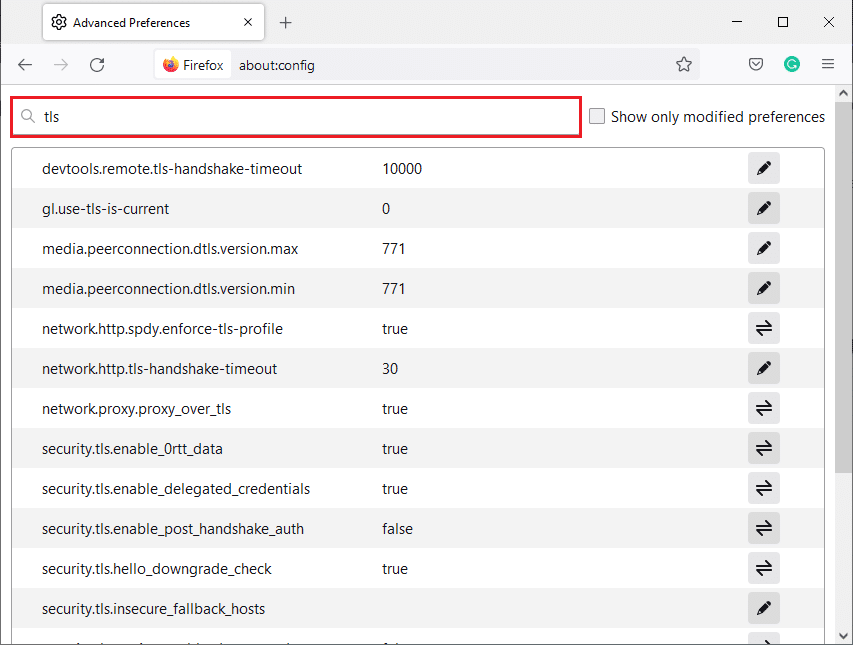Maximize the Firefox window
853x645 pixels.
[x=782, y=22]
